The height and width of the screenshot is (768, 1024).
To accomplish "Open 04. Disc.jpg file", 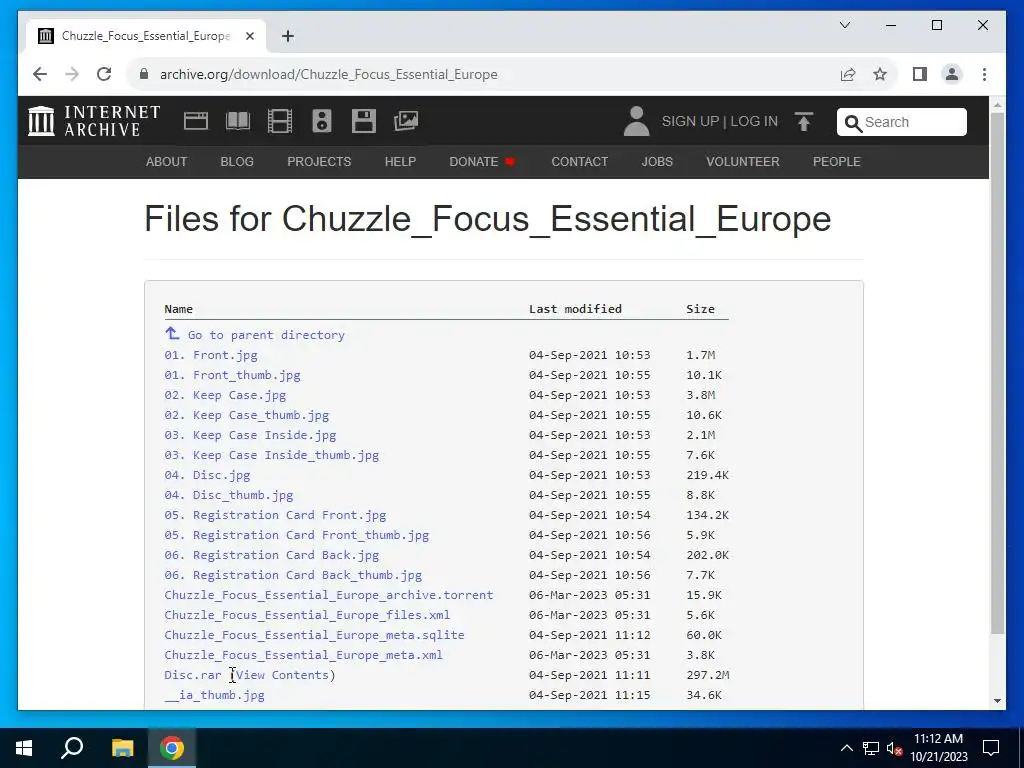I will (x=207, y=475).
